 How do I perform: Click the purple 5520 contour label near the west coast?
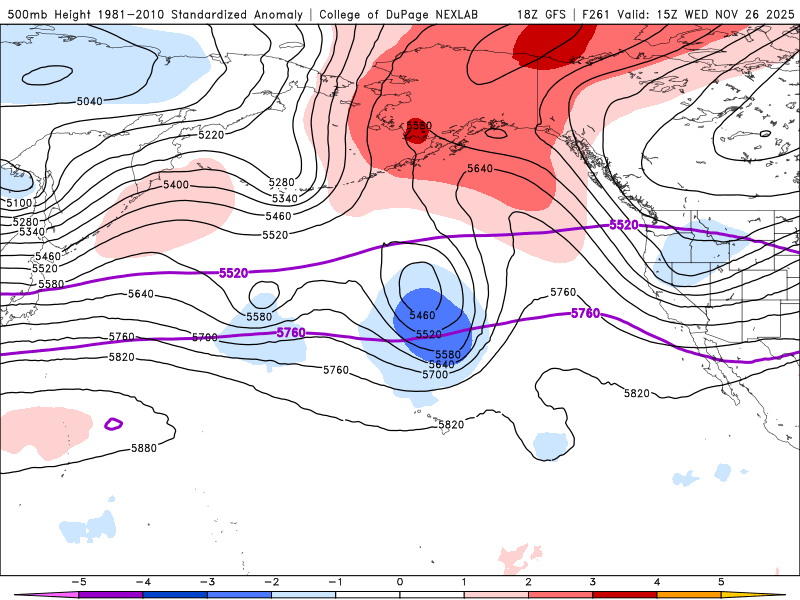(623, 224)
